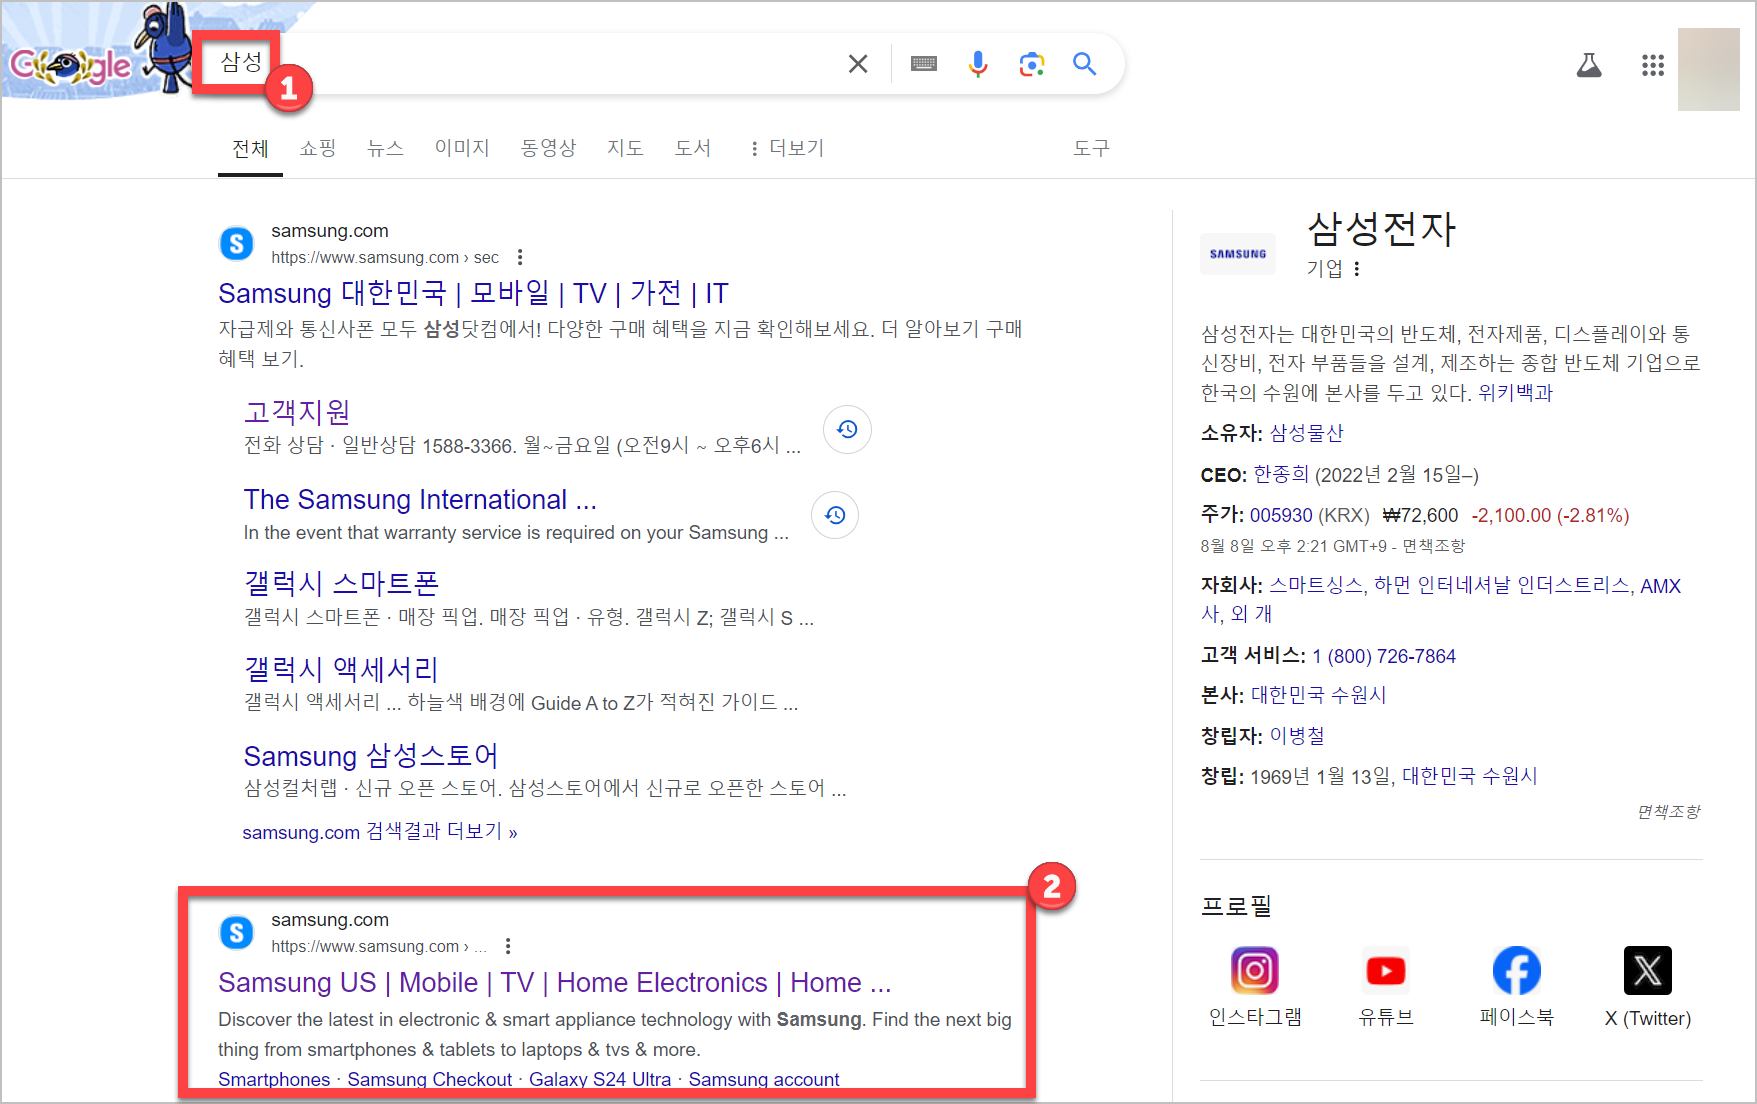Viewport: 1757px width, 1104px height.
Task: Click samsung.com 검색결과 더보기 link
Action: (380, 832)
